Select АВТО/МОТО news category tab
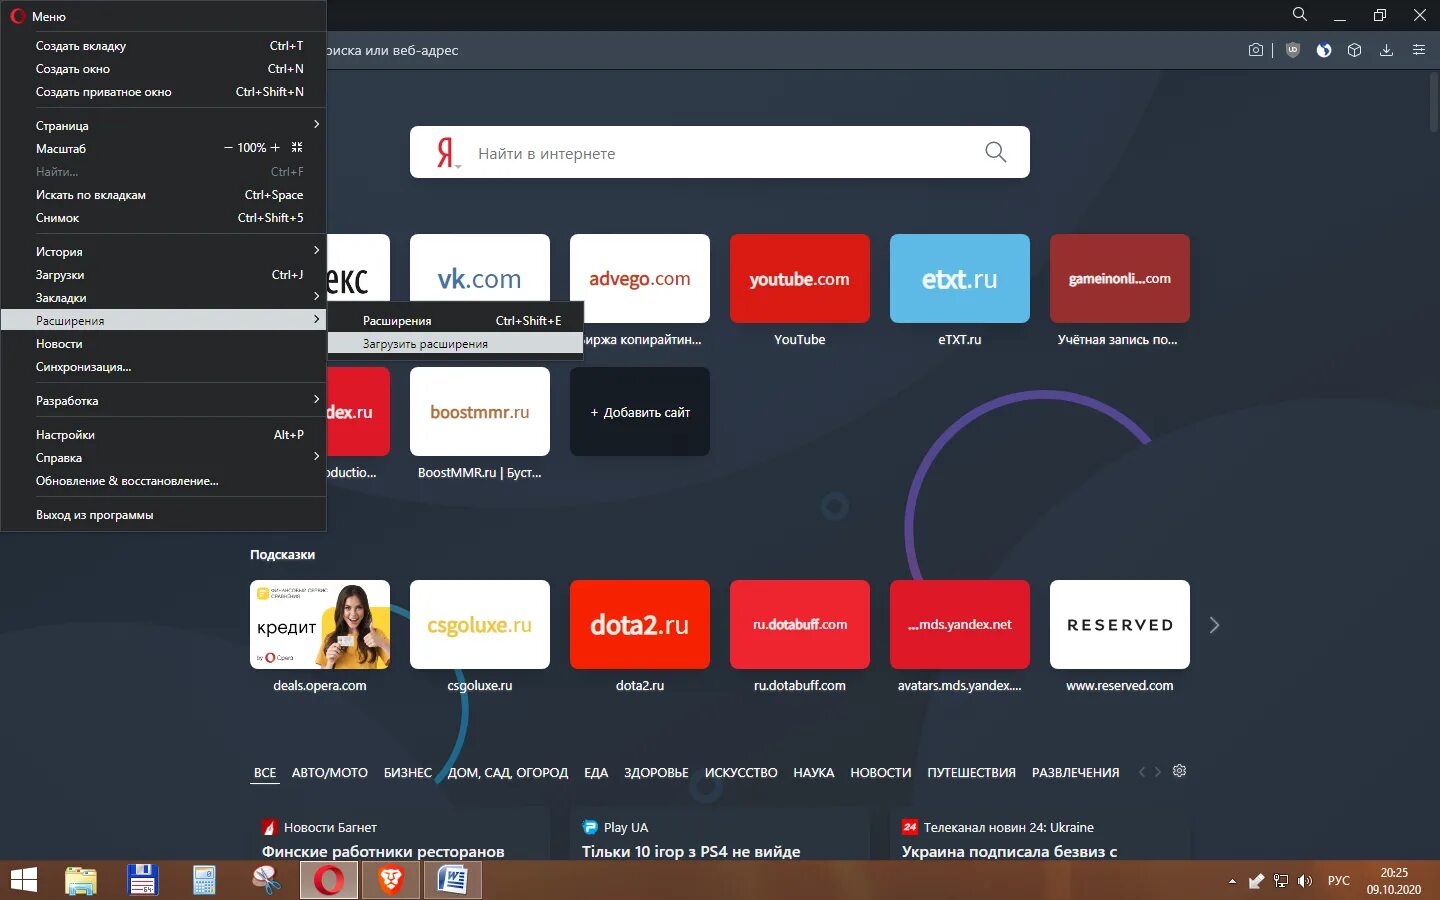This screenshot has width=1440, height=900. pyautogui.click(x=330, y=773)
